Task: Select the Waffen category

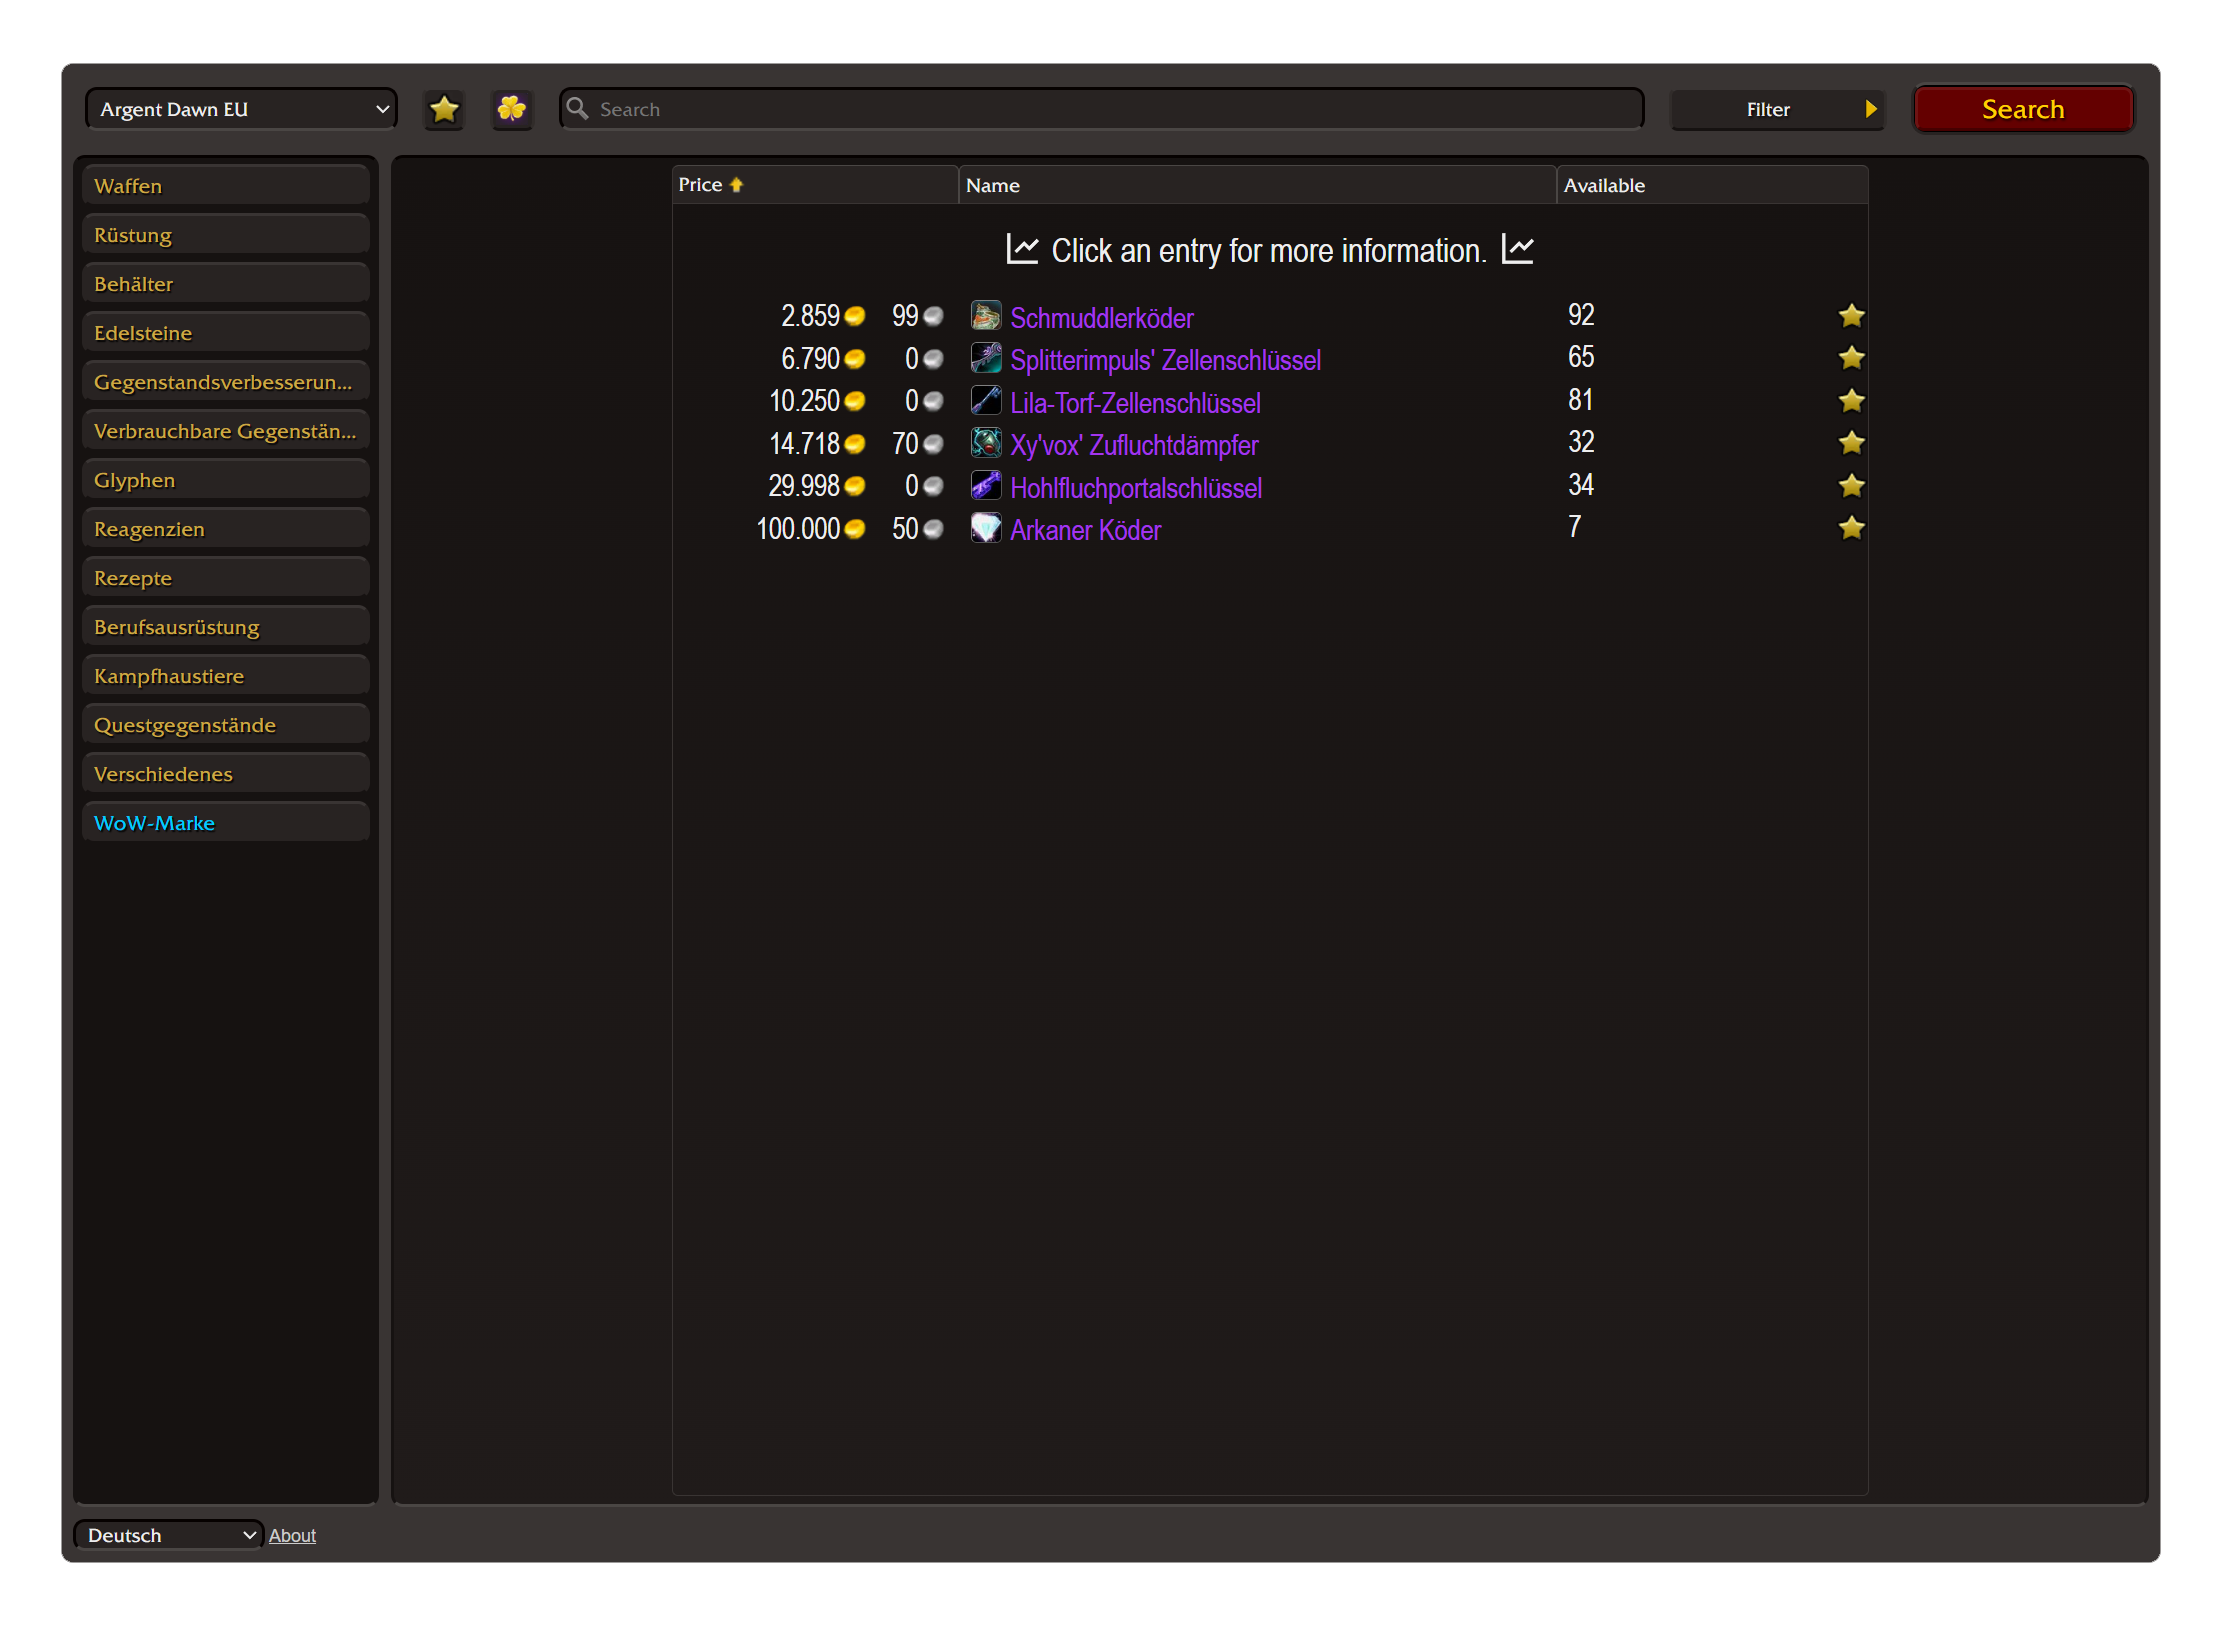Action: point(226,186)
